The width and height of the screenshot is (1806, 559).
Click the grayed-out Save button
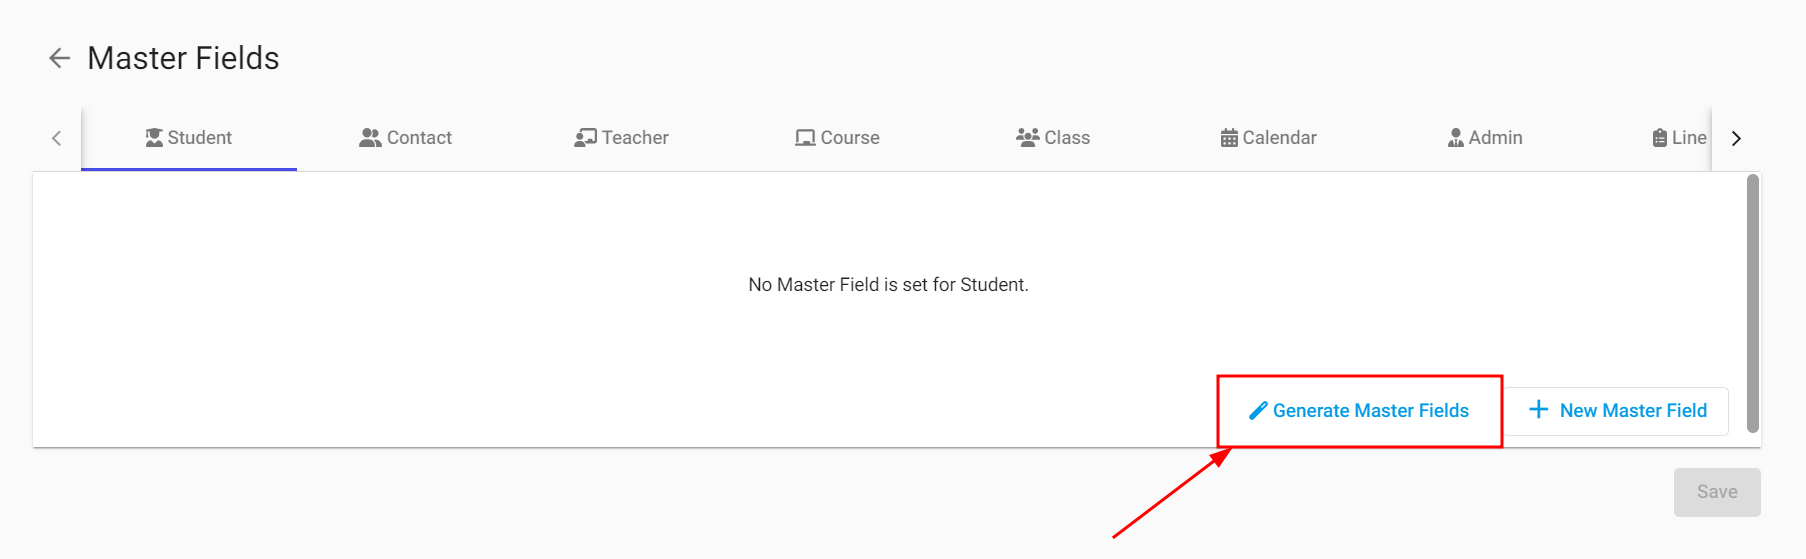(1716, 492)
